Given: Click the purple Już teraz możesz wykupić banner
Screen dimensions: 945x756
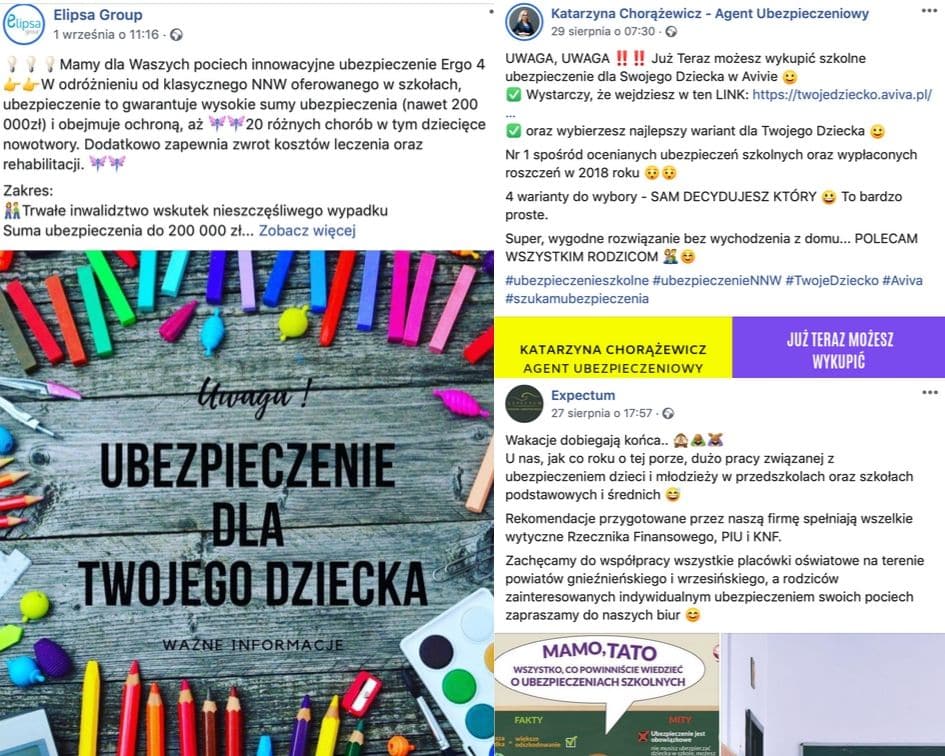Looking at the screenshot, I should pos(838,347).
